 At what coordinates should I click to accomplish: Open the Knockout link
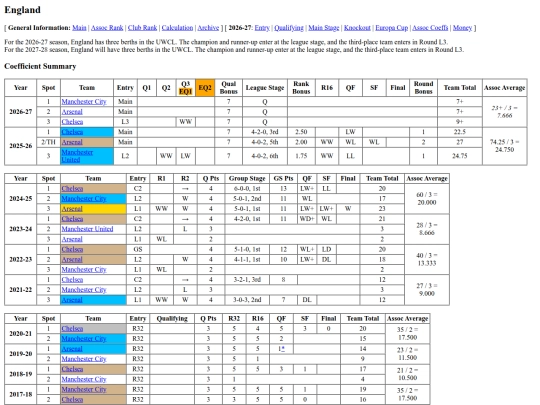(357, 28)
